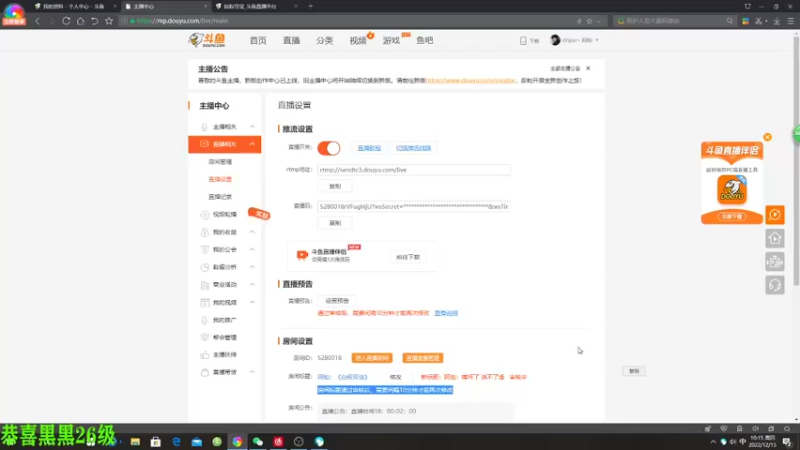Viewport: 800px width, 450px height.
Task: Expand the 数据分析 sidebar chevron
Action: click(252, 267)
